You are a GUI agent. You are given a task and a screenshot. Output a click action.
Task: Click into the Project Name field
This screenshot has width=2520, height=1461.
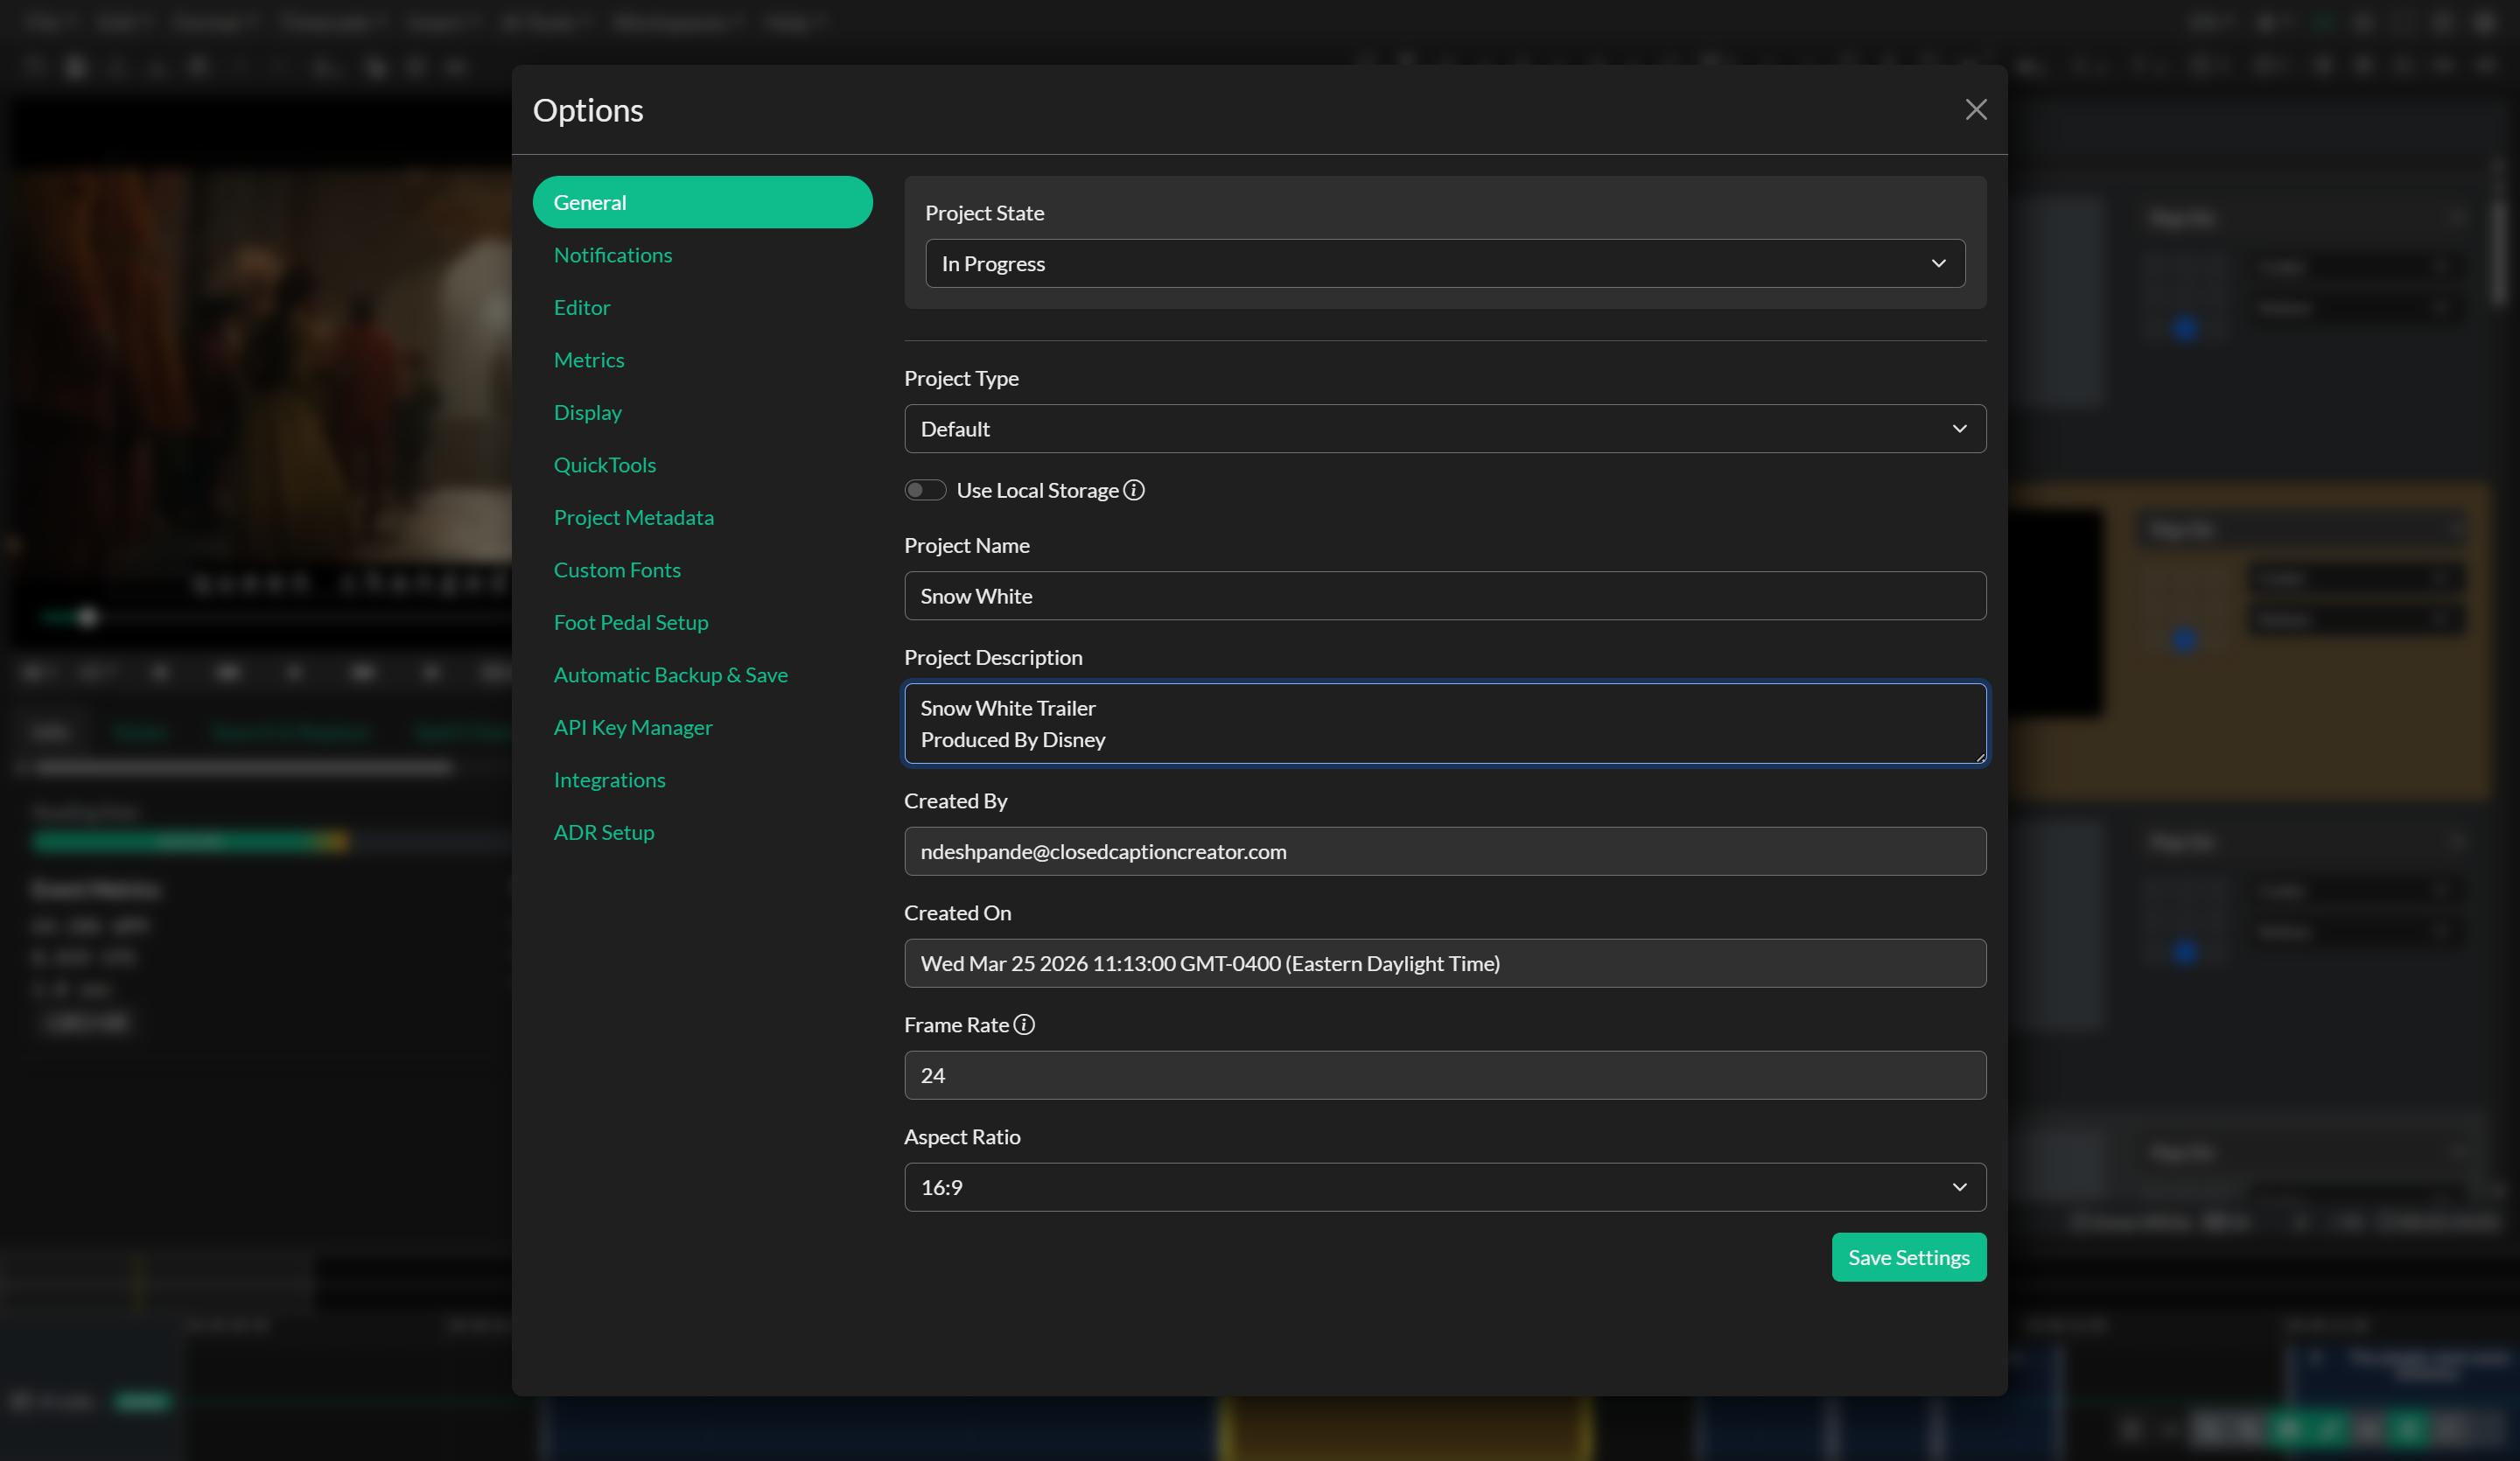coord(1445,596)
